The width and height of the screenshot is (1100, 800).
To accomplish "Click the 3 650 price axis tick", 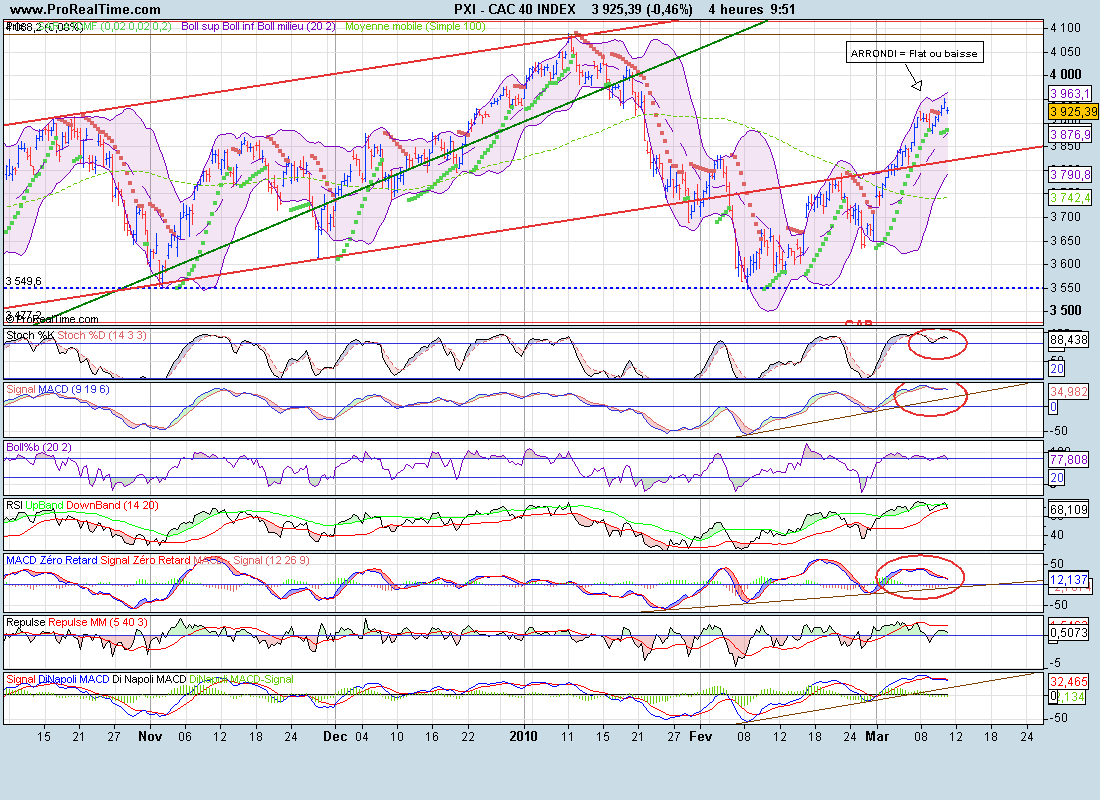I will [x=1066, y=241].
